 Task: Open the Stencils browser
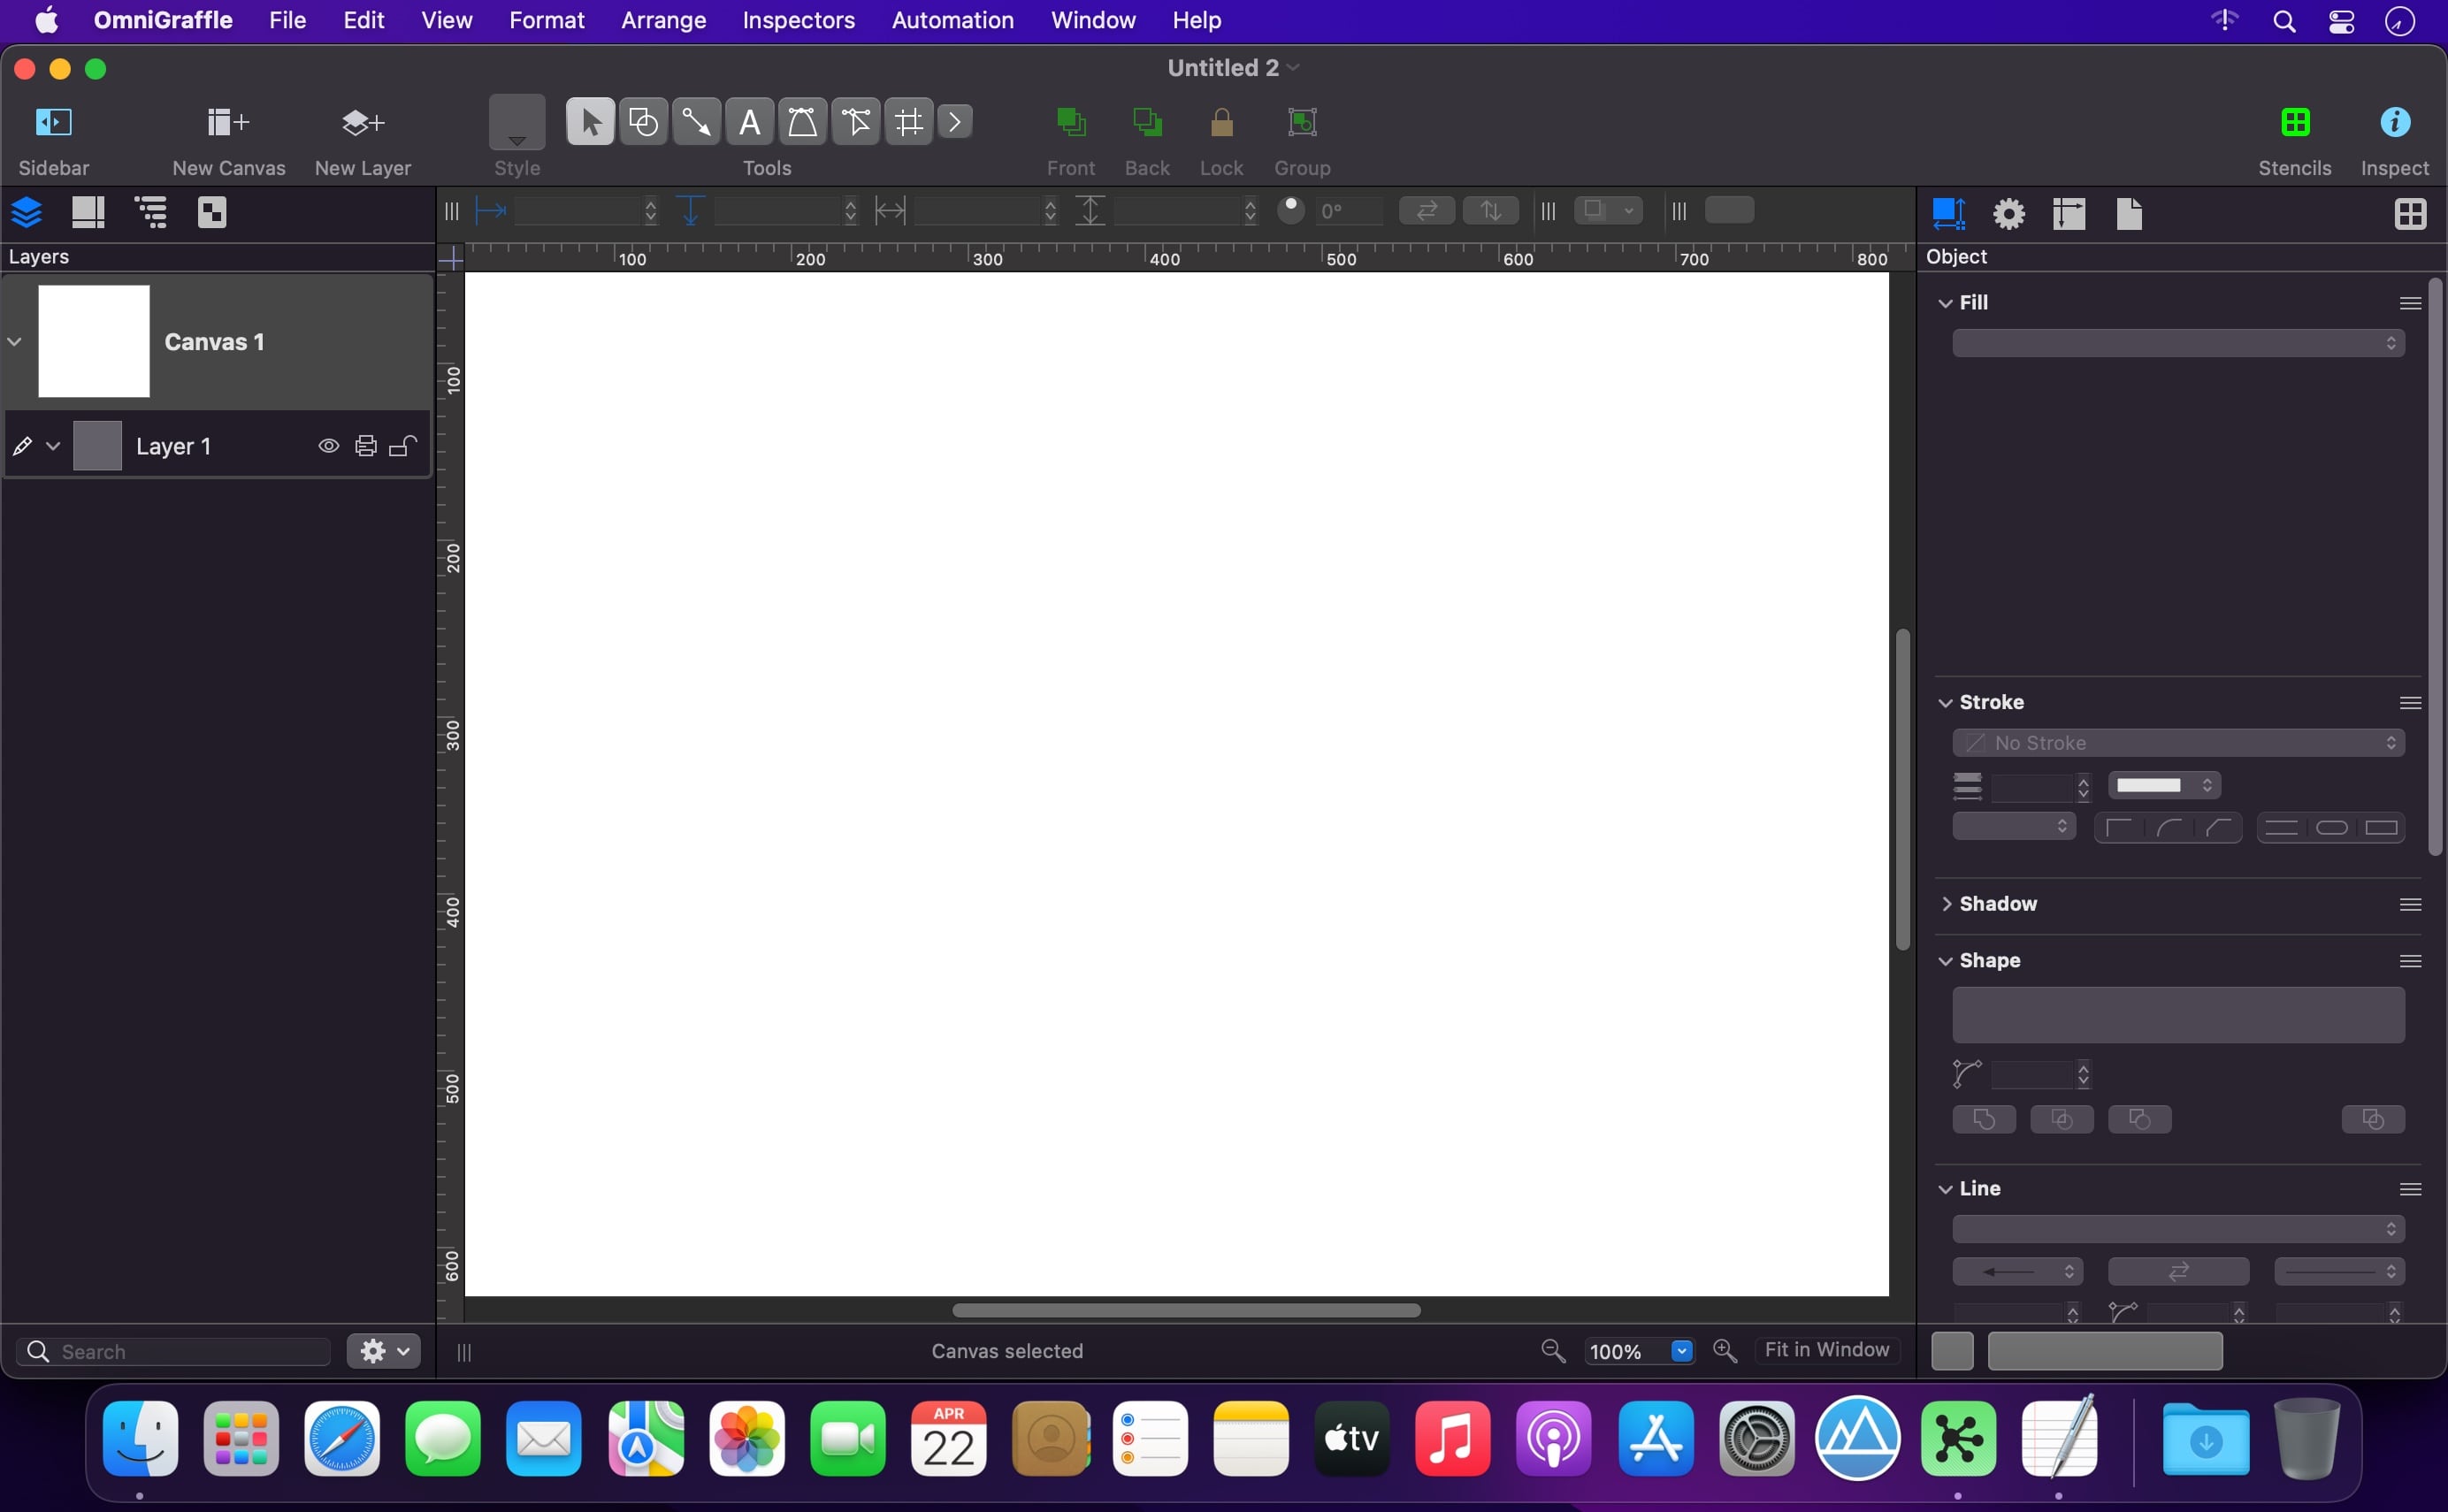2294,123
